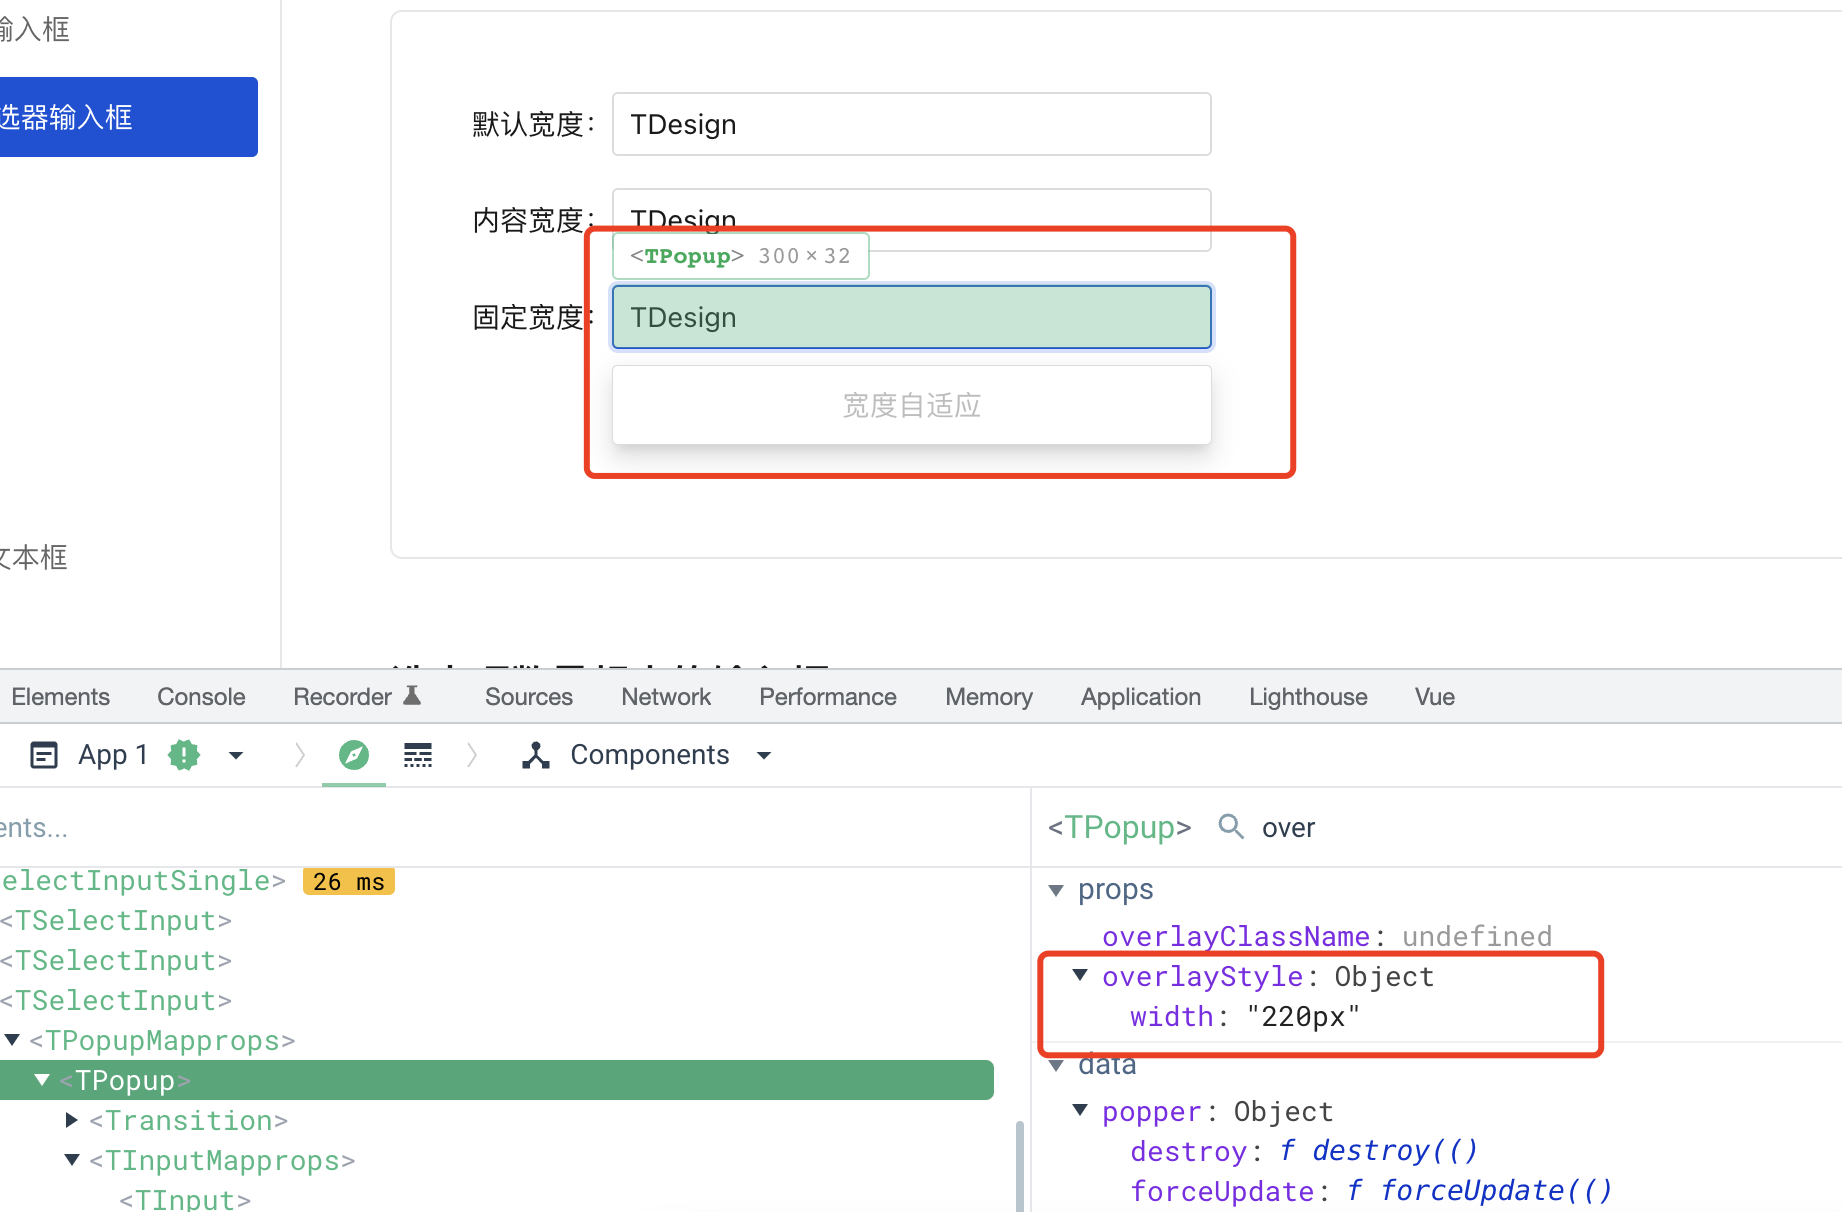Select the Vue devtools pages panel icon

click(44, 754)
